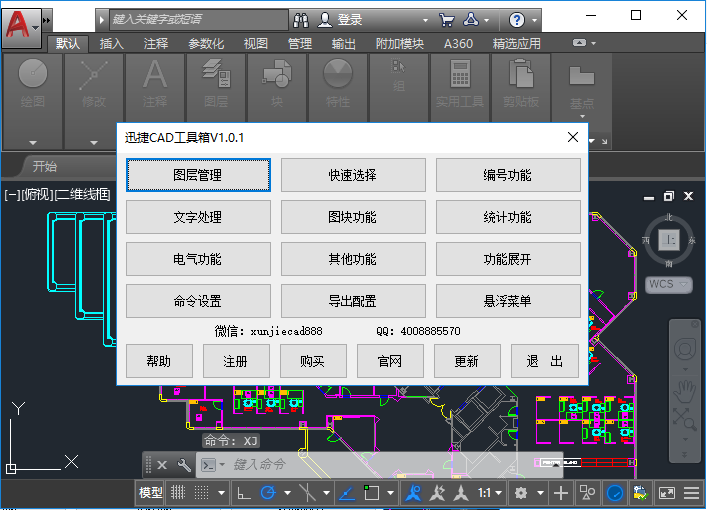The height and width of the screenshot is (510, 707).
Task: Switch to the 管理 ribbon tab
Action: (300, 44)
